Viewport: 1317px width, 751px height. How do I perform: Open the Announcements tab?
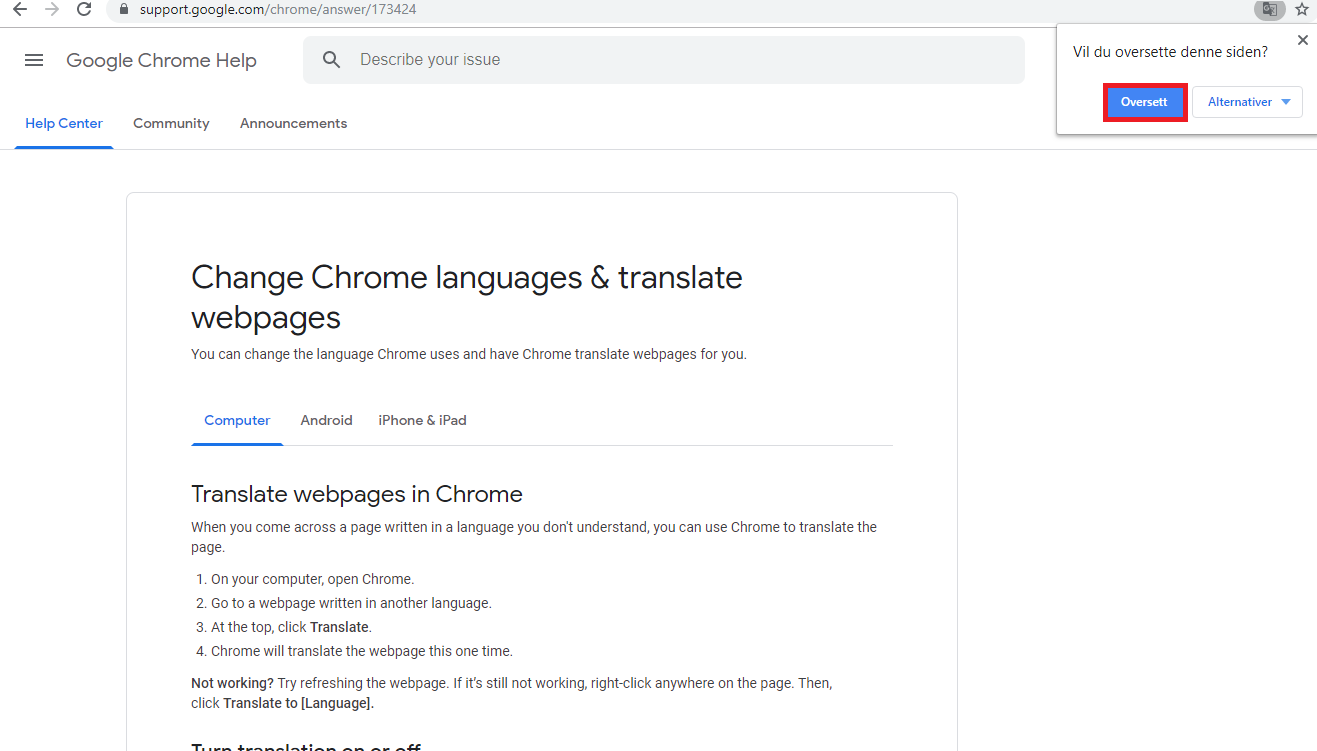click(x=294, y=124)
